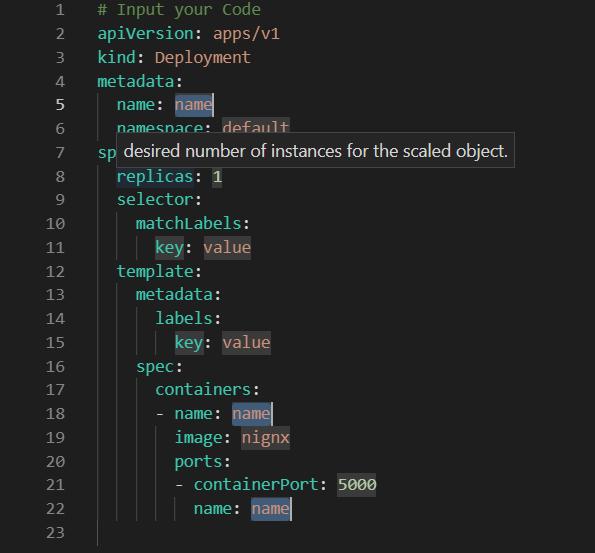Viewport: 595px width, 553px height.
Task: Click the 'replicas' key
Action: [x=155, y=177]
